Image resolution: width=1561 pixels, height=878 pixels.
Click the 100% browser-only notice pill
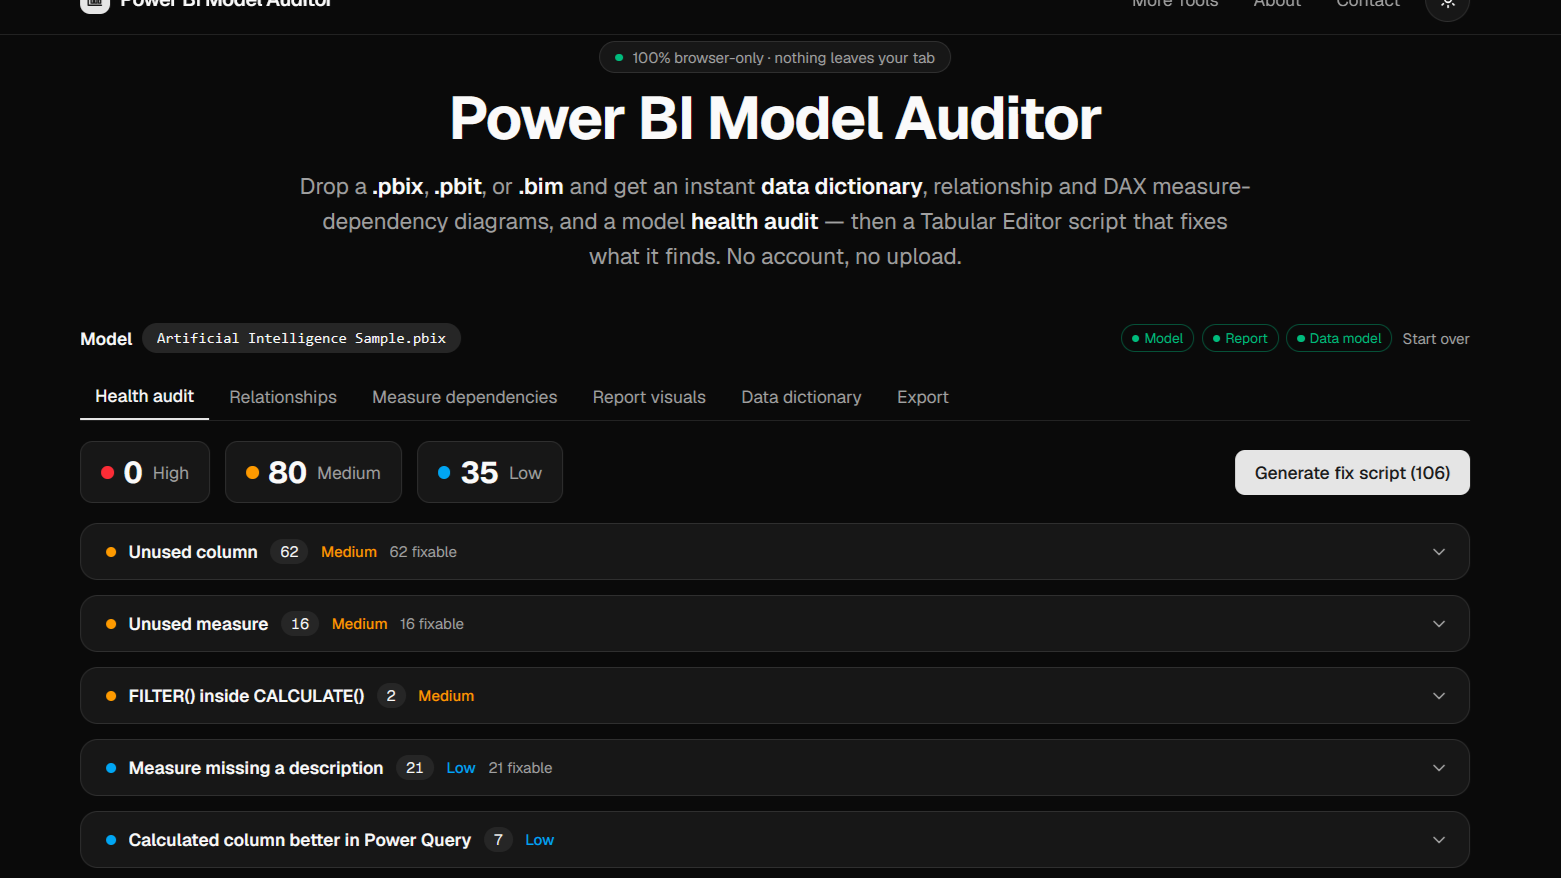point(775,58)
